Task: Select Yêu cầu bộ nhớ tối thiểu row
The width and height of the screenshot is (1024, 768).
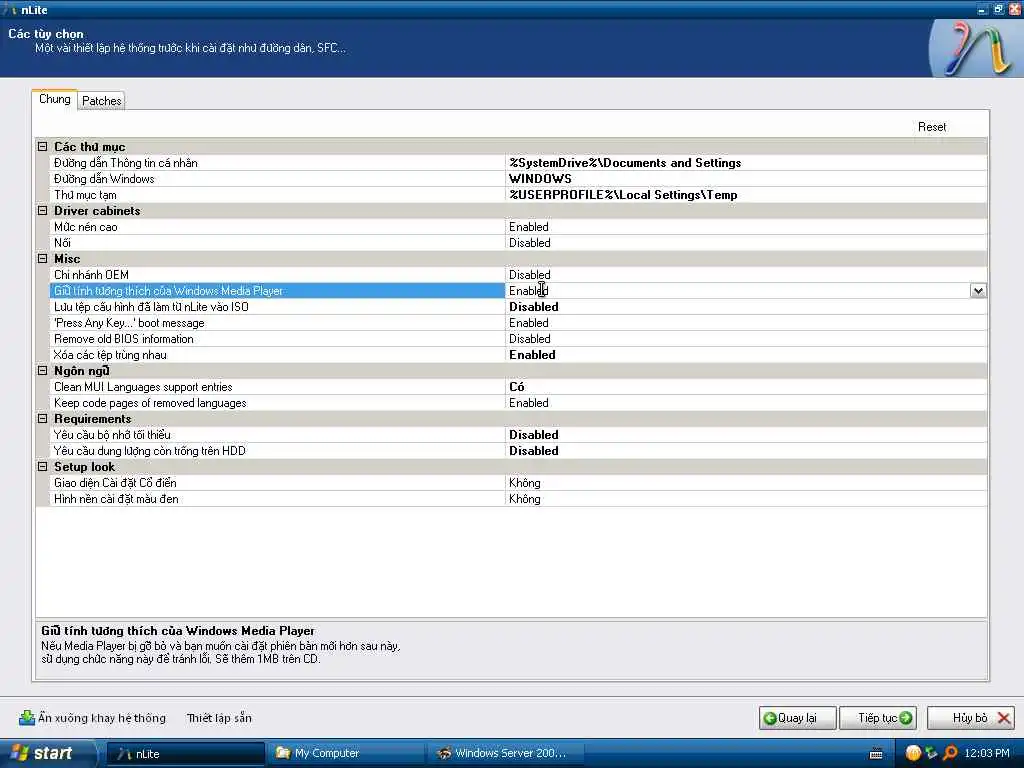Action: pyautogui.click(x=278, y=435)
